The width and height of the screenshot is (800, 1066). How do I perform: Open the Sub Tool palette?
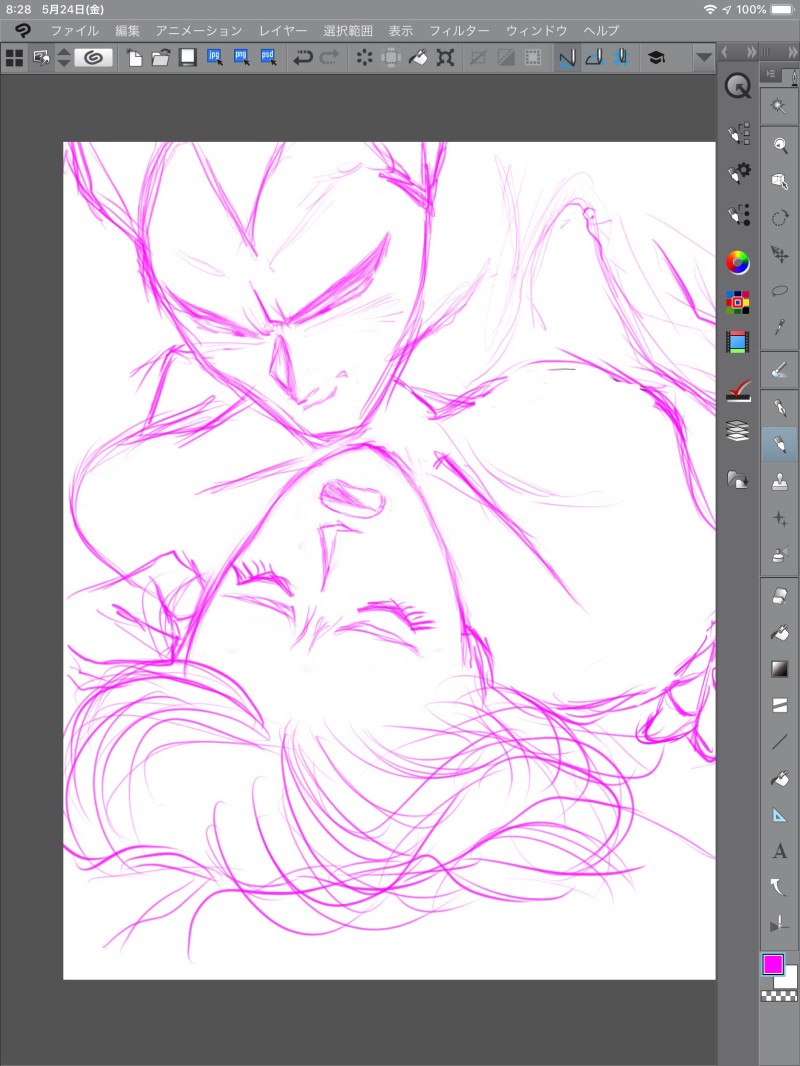(x=738, y=134)
